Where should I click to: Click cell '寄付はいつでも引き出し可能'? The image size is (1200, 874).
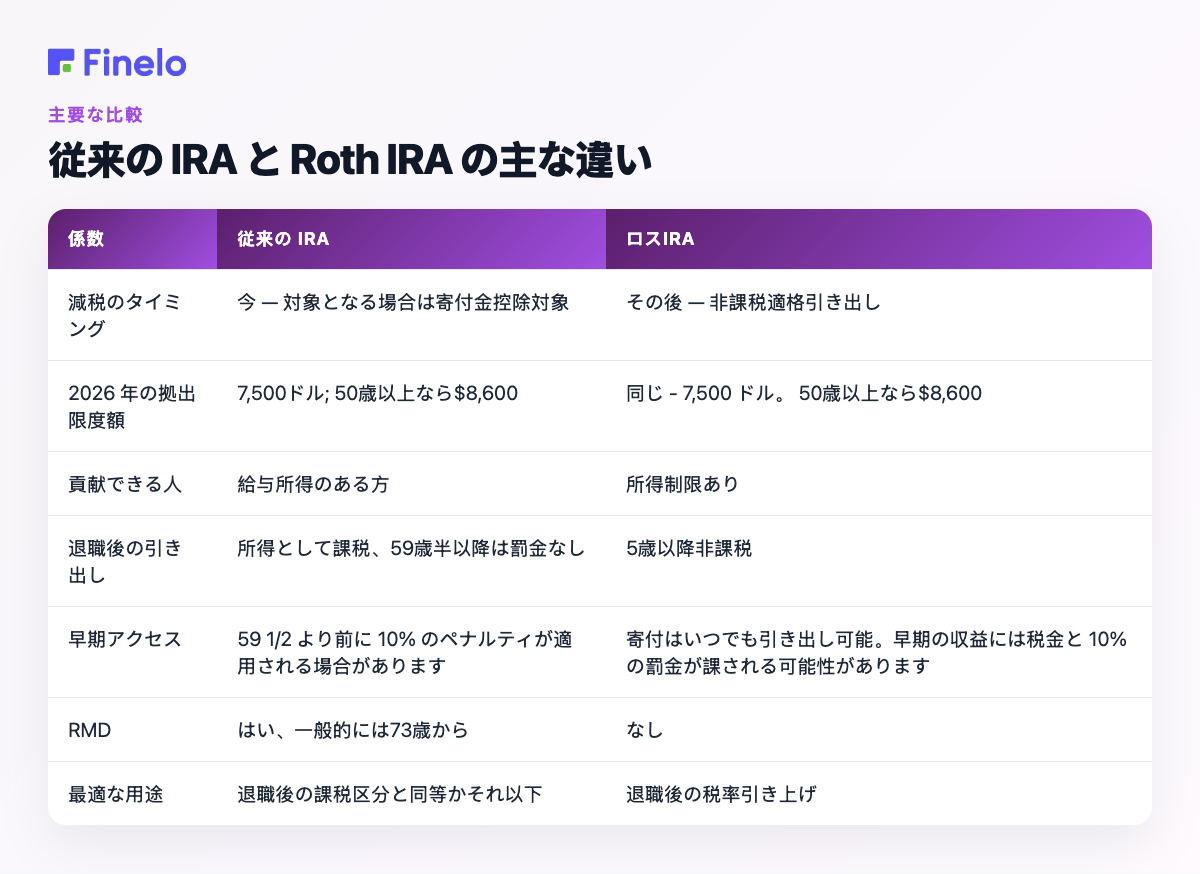[x=877, y=651]
